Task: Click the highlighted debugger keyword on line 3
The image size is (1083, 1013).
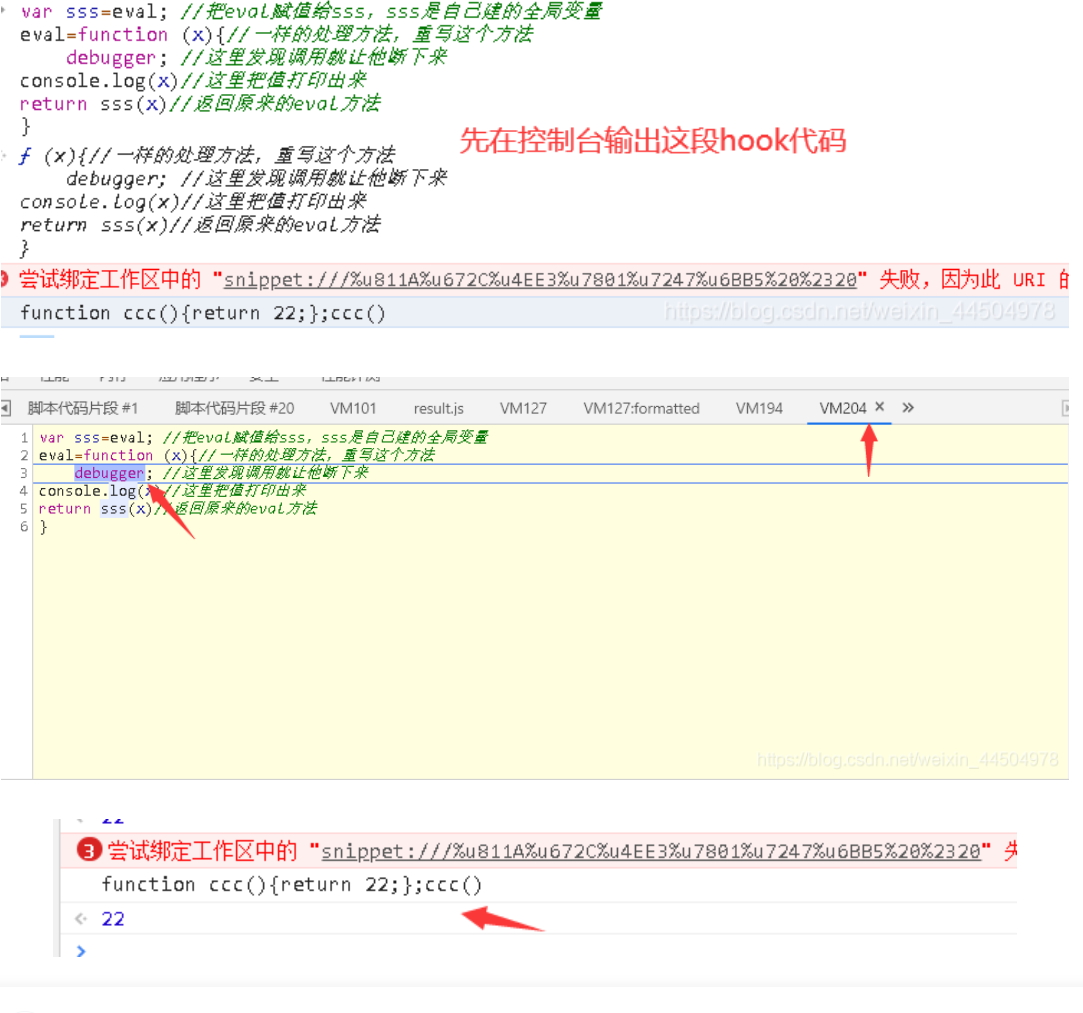Action: tap(109, 473)
